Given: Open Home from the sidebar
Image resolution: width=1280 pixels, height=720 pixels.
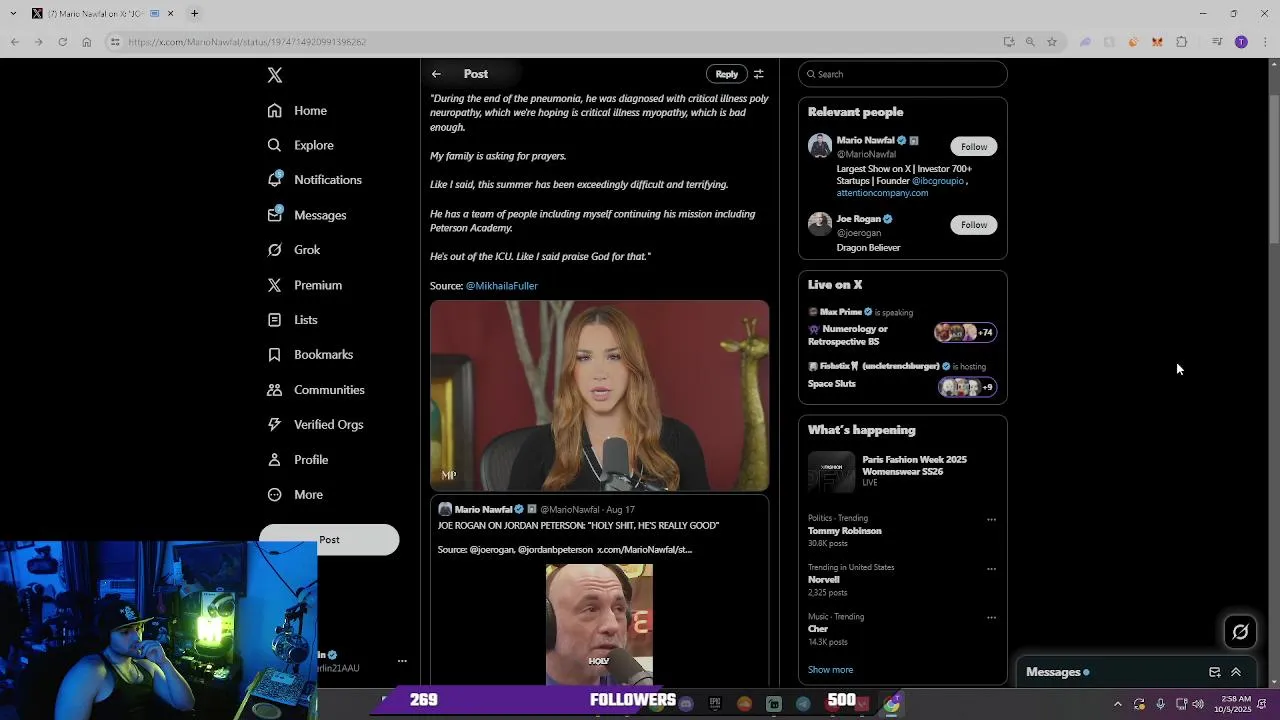Looking at the screenshot, I should tap(297, 110).
